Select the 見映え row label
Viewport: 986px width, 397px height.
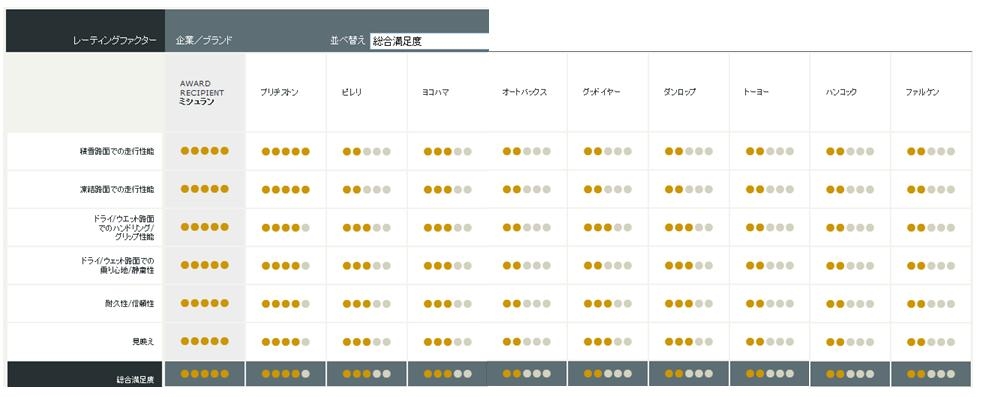[x=143, y=342]
